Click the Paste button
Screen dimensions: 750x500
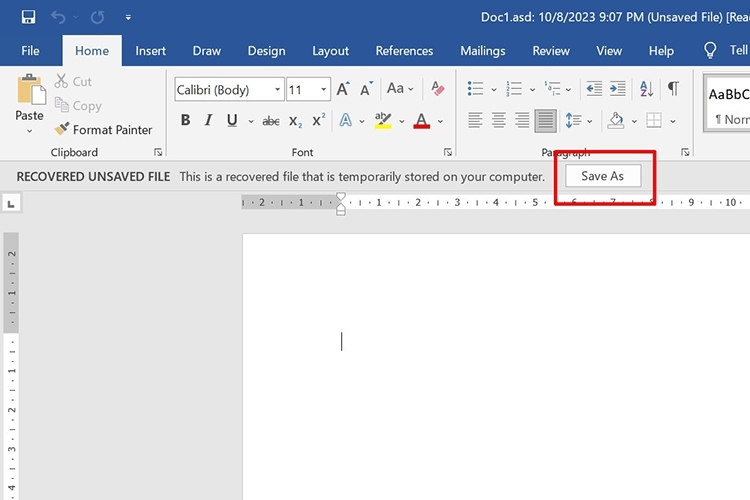(30, 98)
